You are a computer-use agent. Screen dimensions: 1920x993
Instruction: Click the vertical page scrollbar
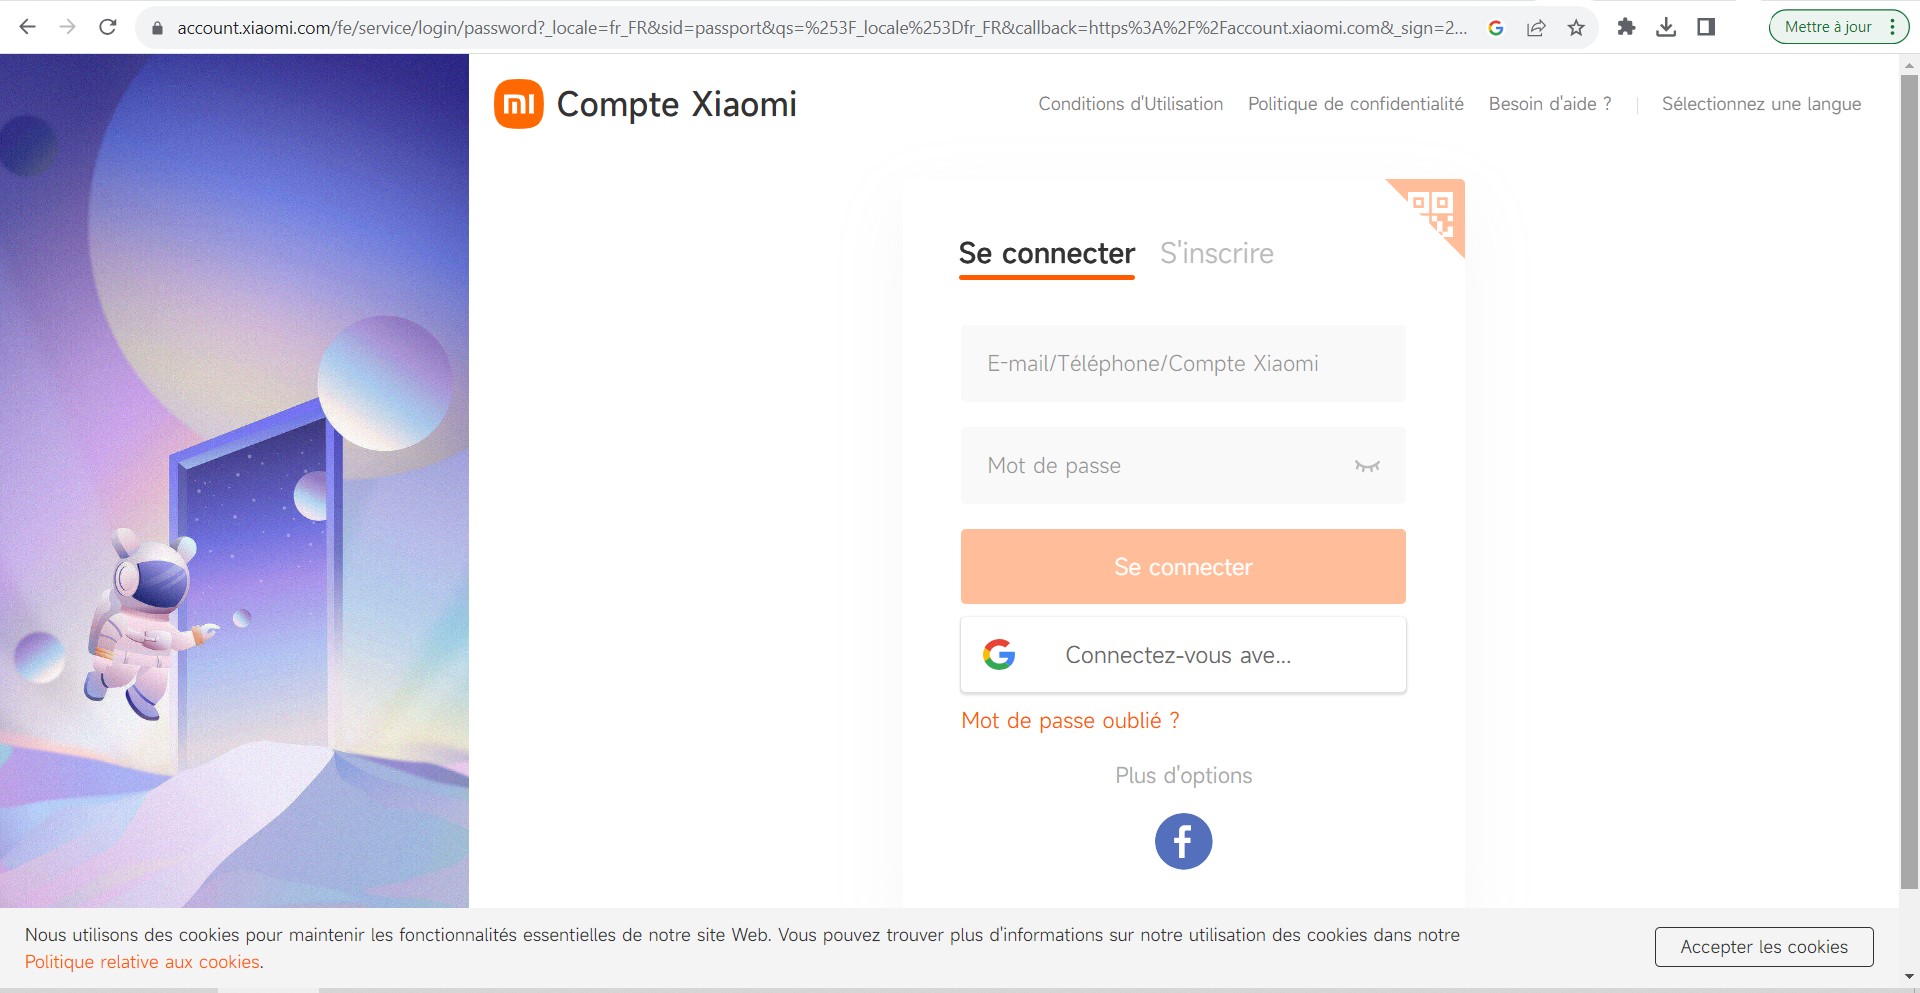pos(1909,480)
